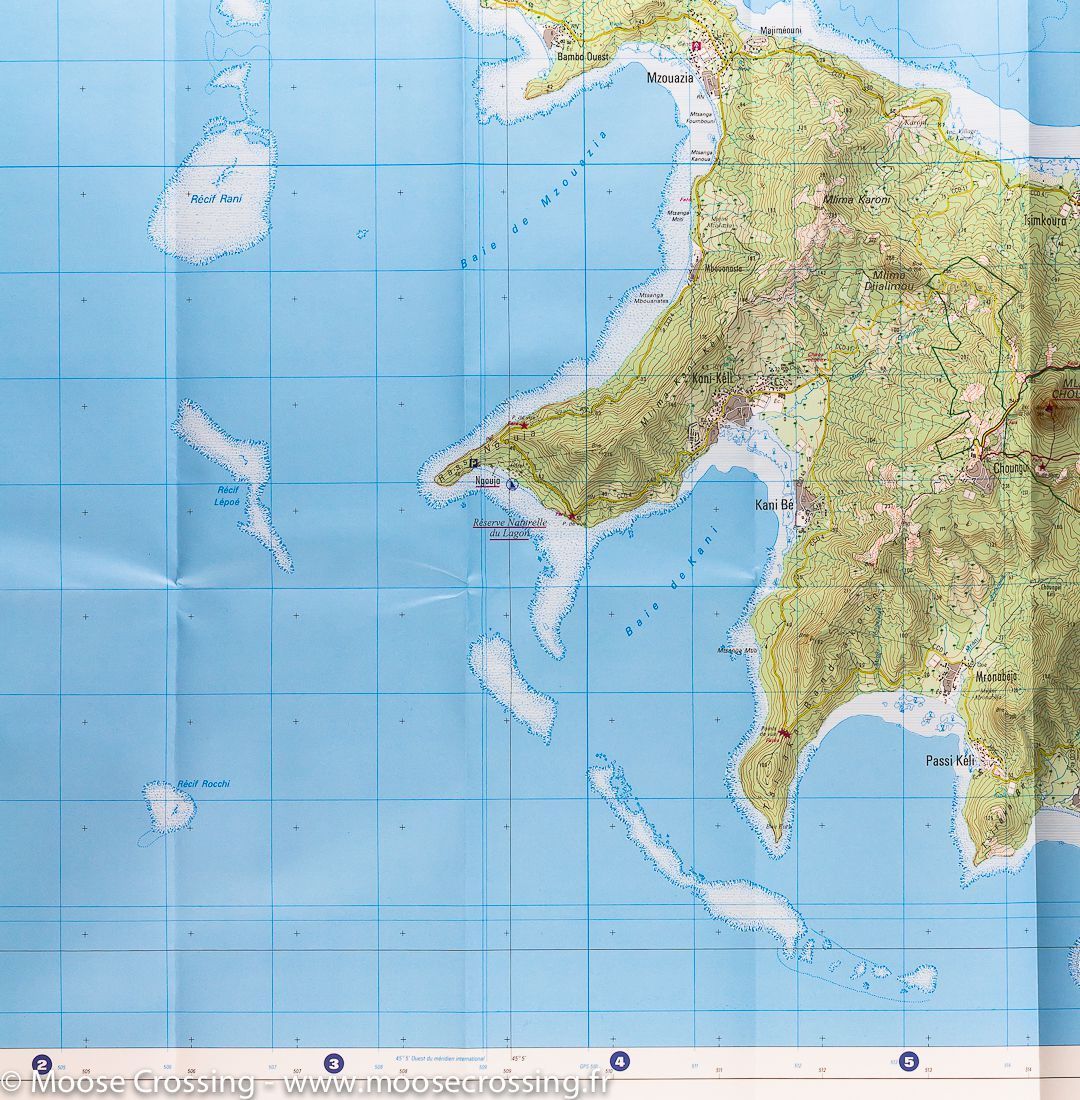Select the parking symbol near Ngouja beach

[x=473, y=462]
